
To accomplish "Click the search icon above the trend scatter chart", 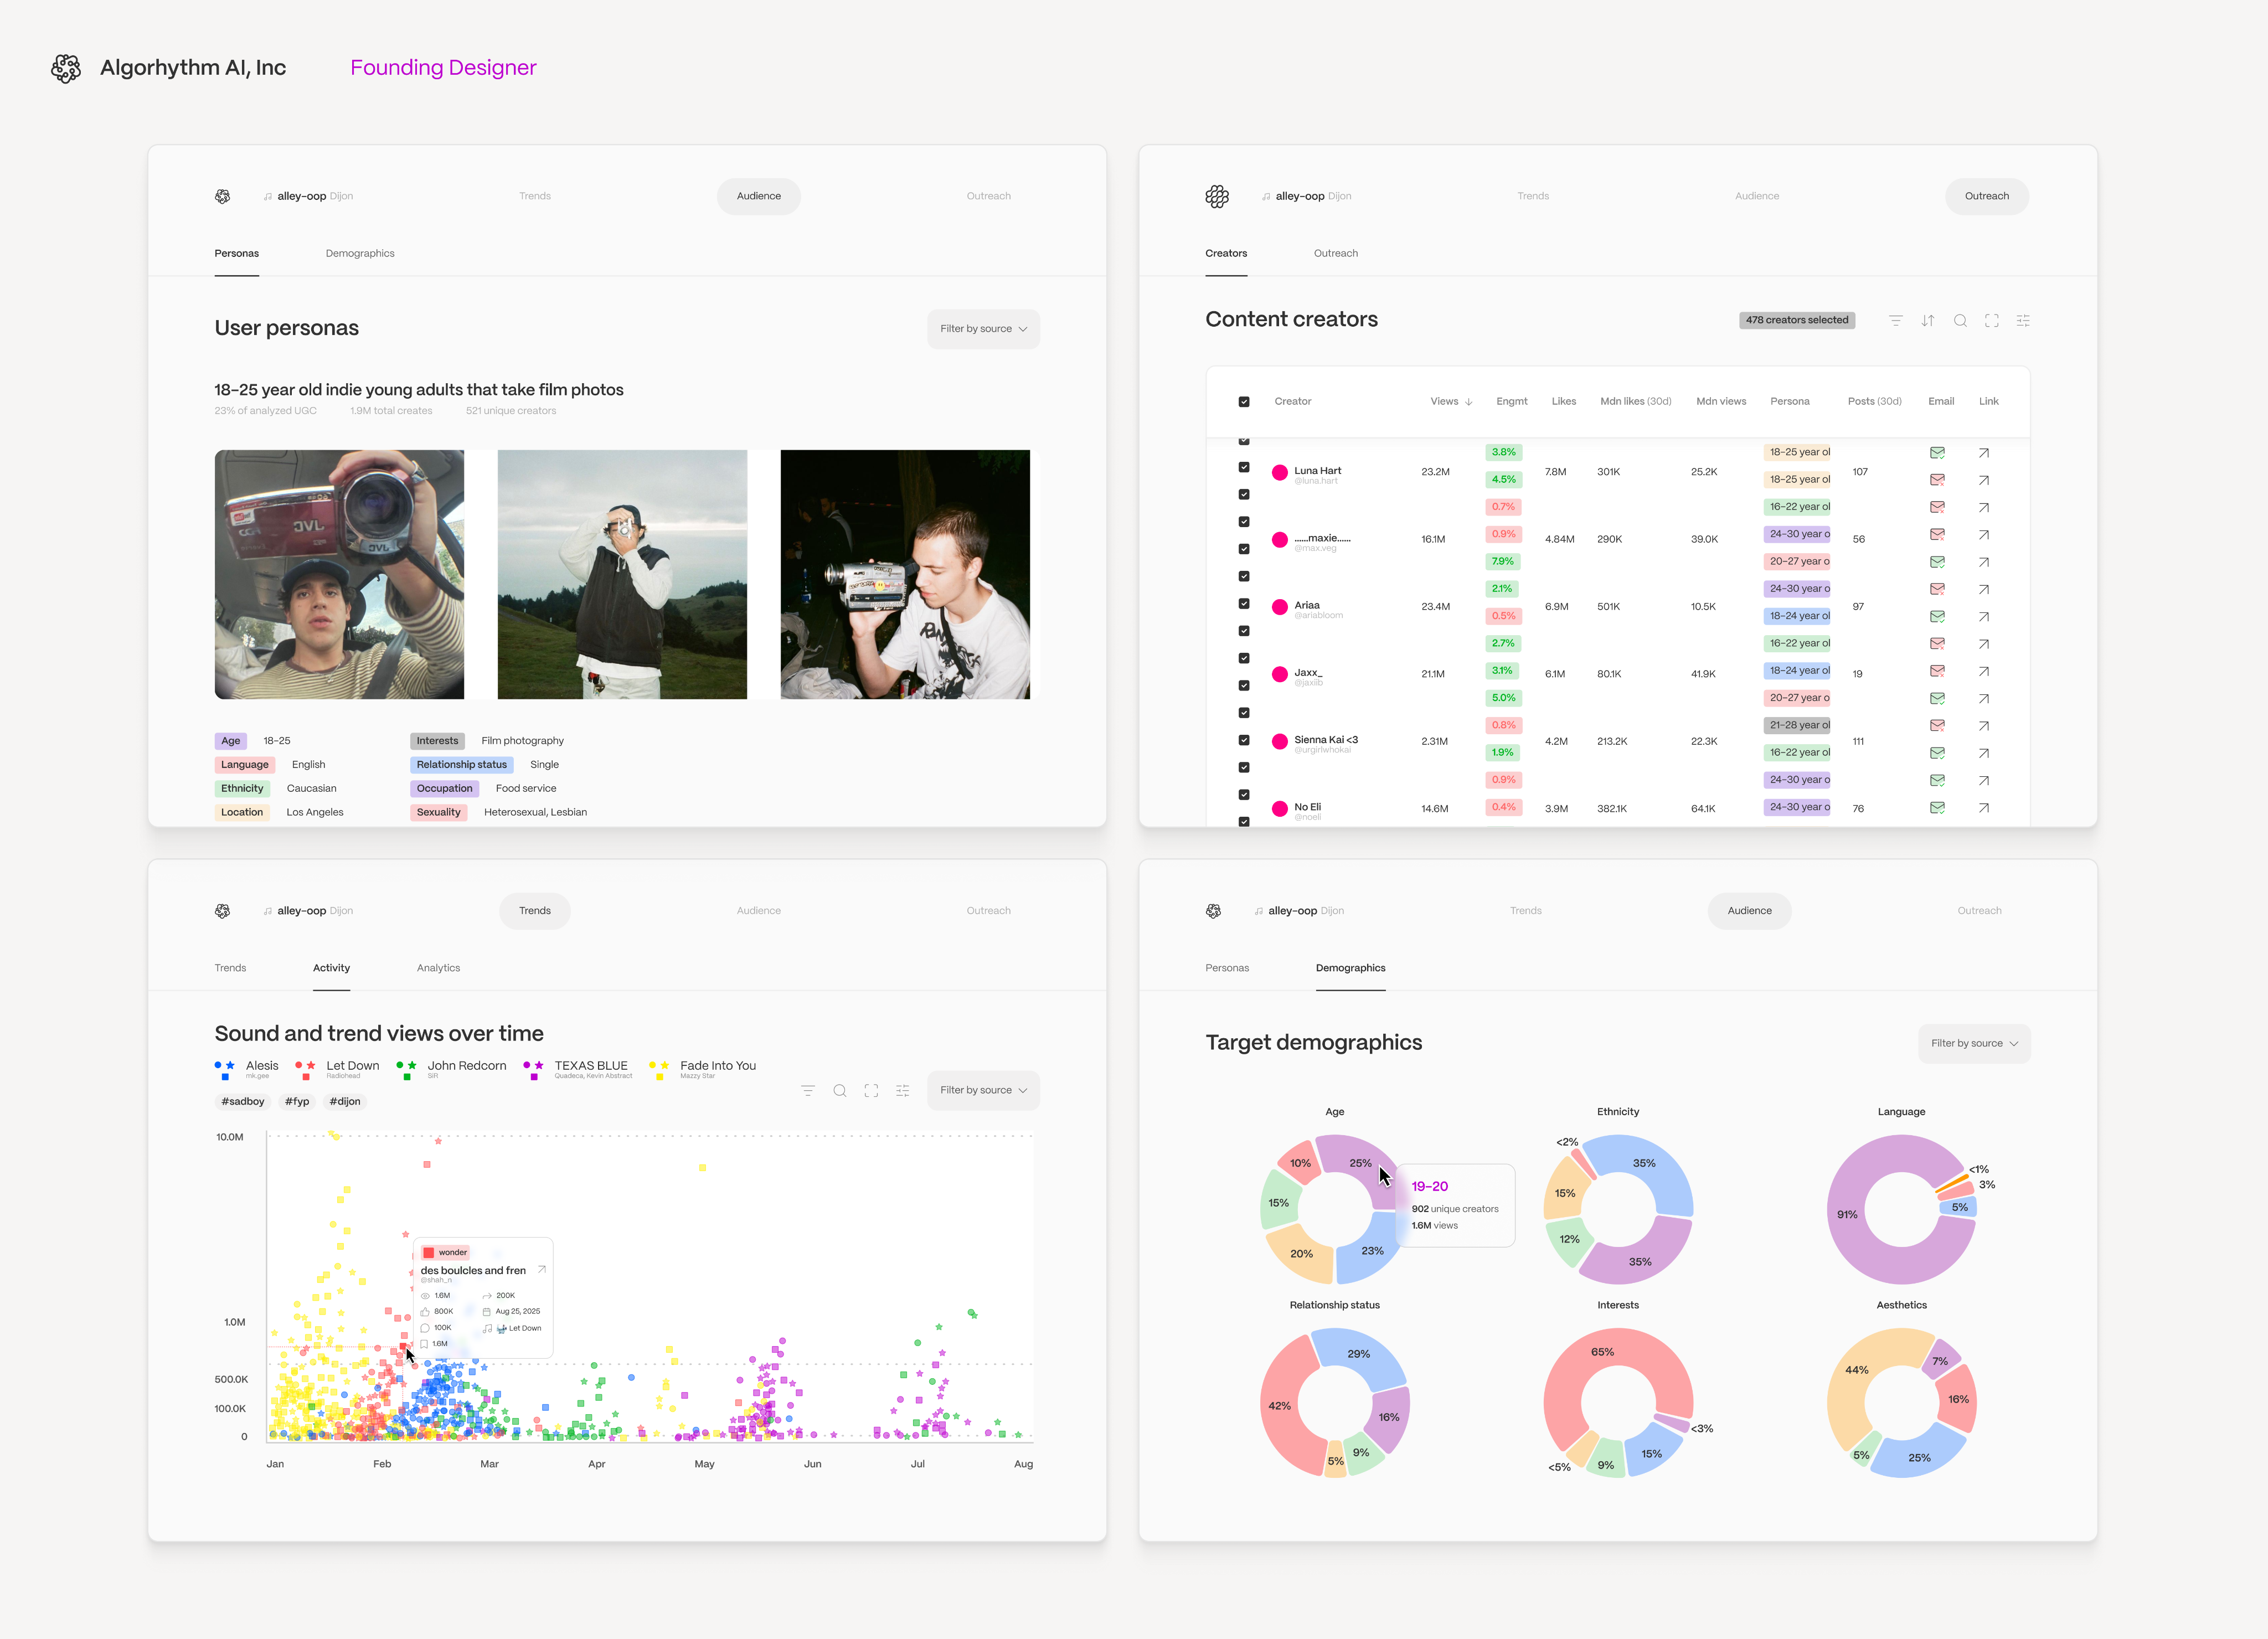I will point(840,1090).
